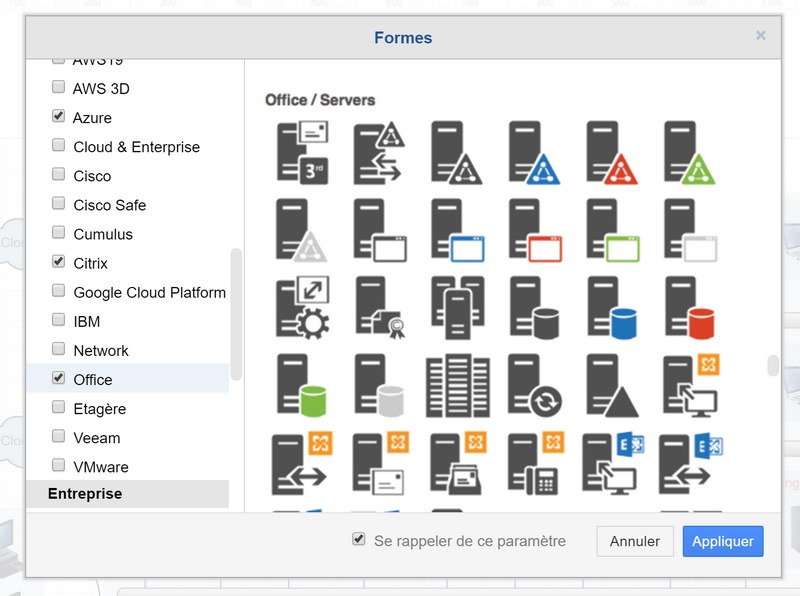Click the server sync refresh icon

click(x=534, y=385)
